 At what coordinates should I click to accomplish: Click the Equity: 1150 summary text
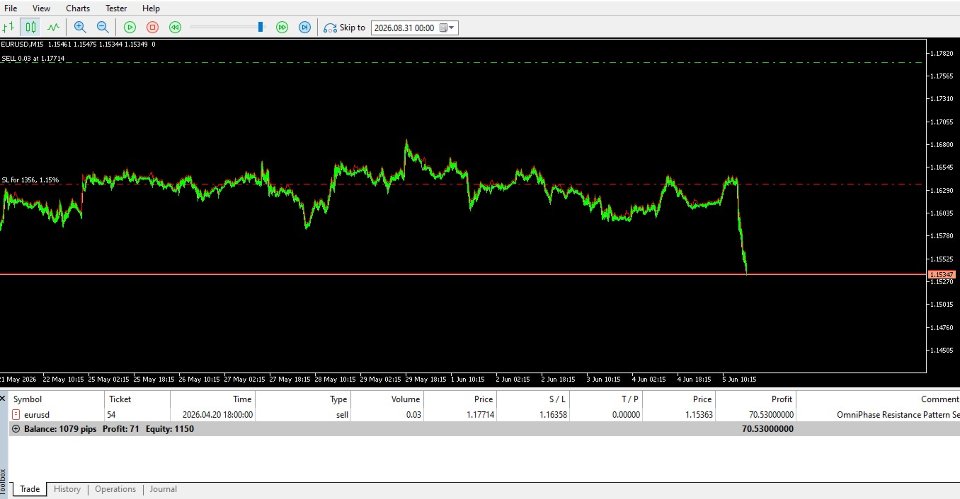click(170, 429)
